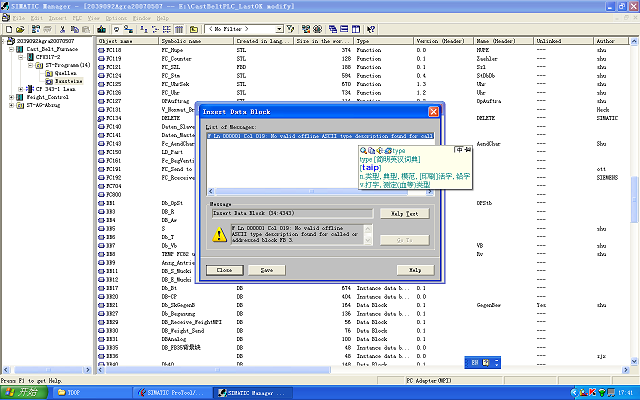Open the Options menu
This screenshot has width=640, height=400.
click(x=116, y=18)
